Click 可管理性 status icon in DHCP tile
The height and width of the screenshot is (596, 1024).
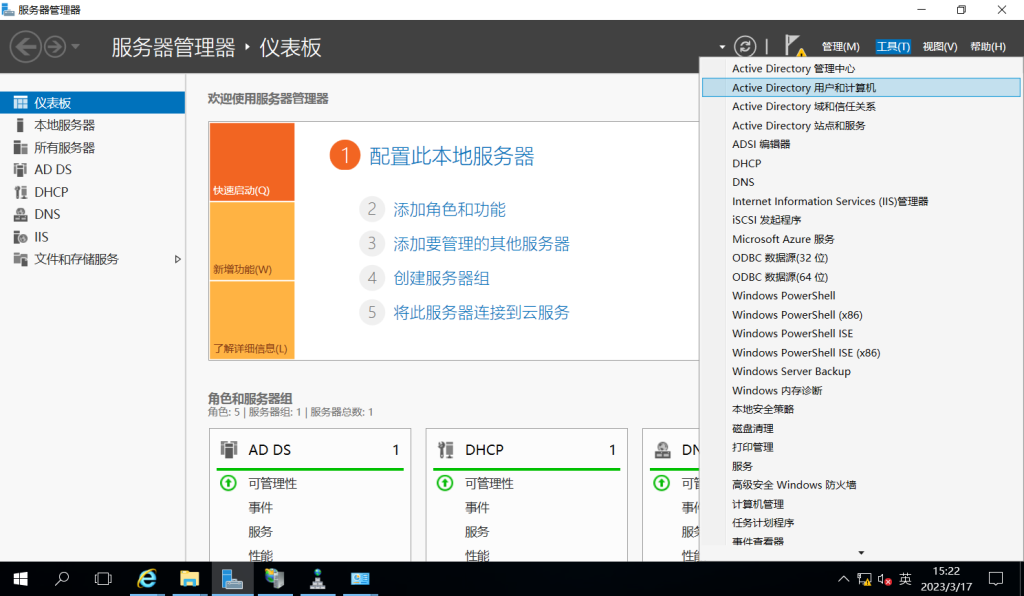(445, 483)
